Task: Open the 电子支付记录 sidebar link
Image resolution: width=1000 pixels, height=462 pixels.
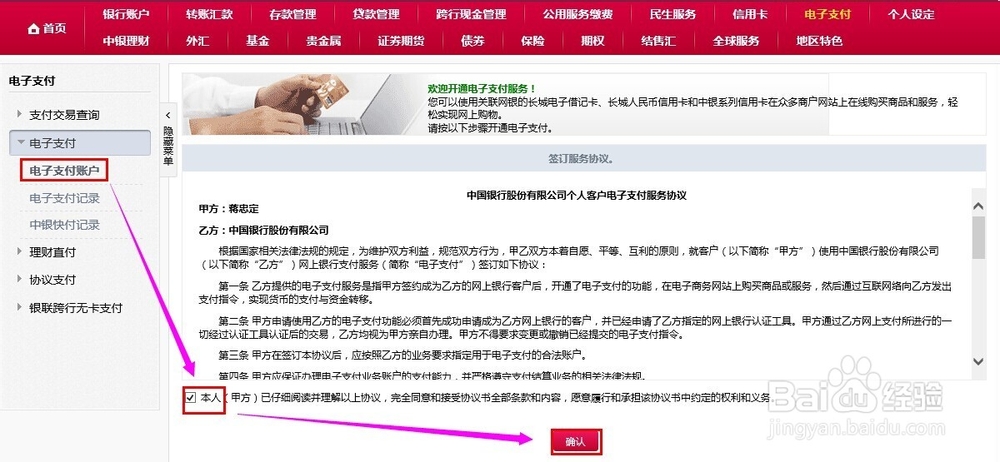Action: tap(64, 198)
